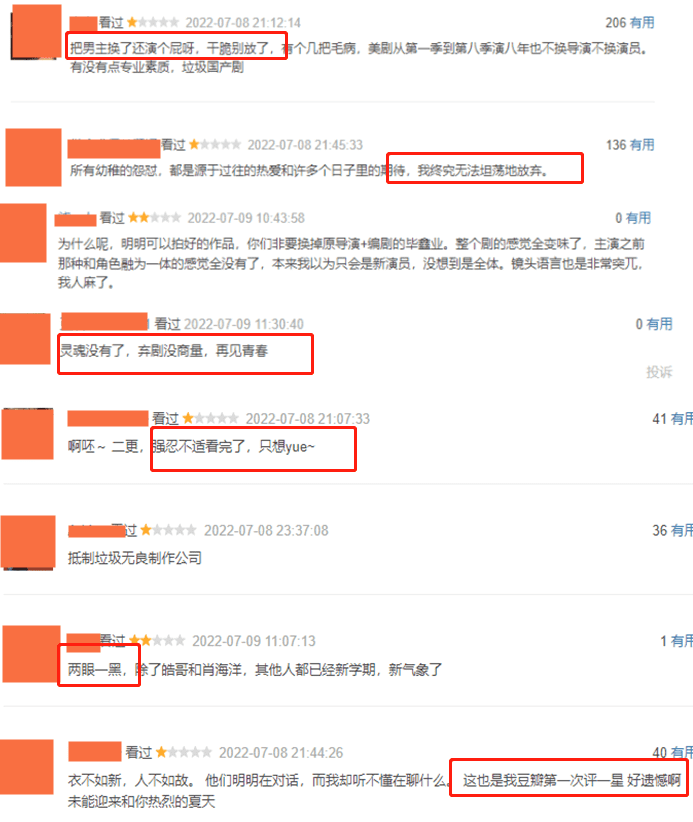Open avatar of the 23:37:08 reviewer
Viewport: 693px width, 822px height.
point(28,542)
